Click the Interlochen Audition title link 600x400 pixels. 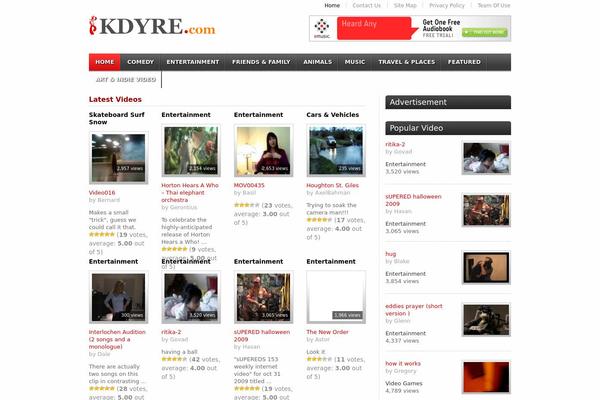(x=117, y=339)
